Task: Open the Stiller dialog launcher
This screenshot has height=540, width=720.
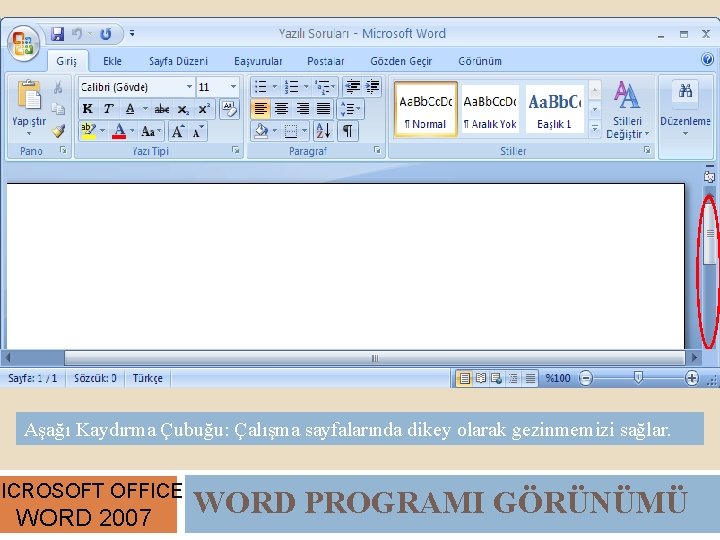Action: pos(647,150)
